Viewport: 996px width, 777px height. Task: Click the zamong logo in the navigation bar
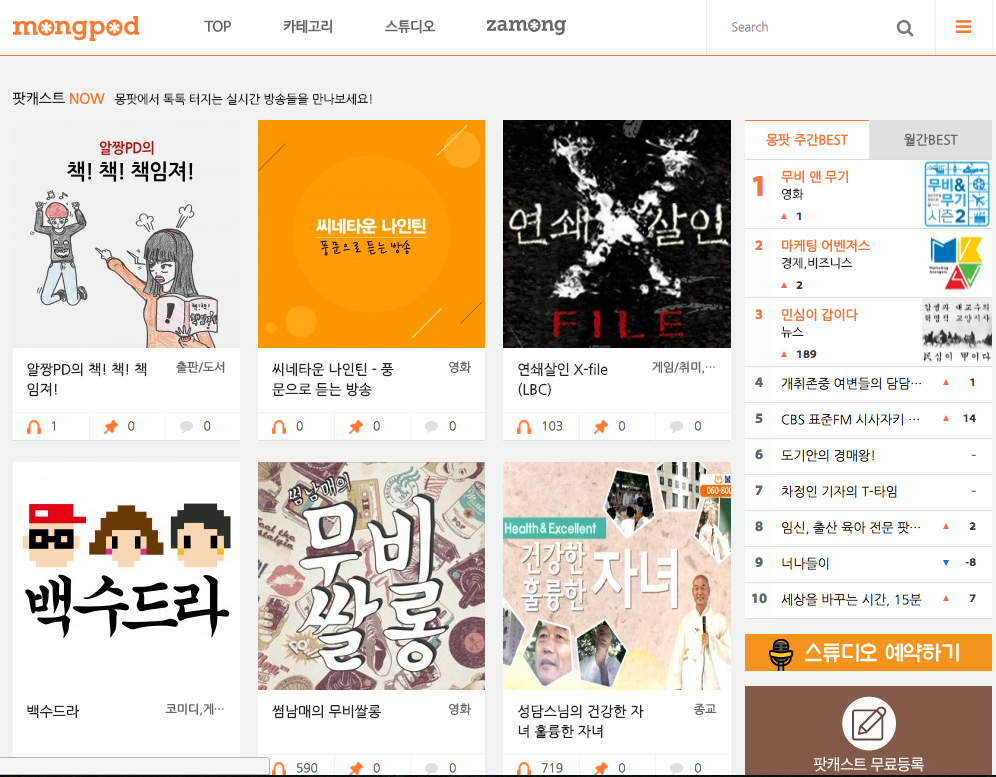tap(525, 27)
